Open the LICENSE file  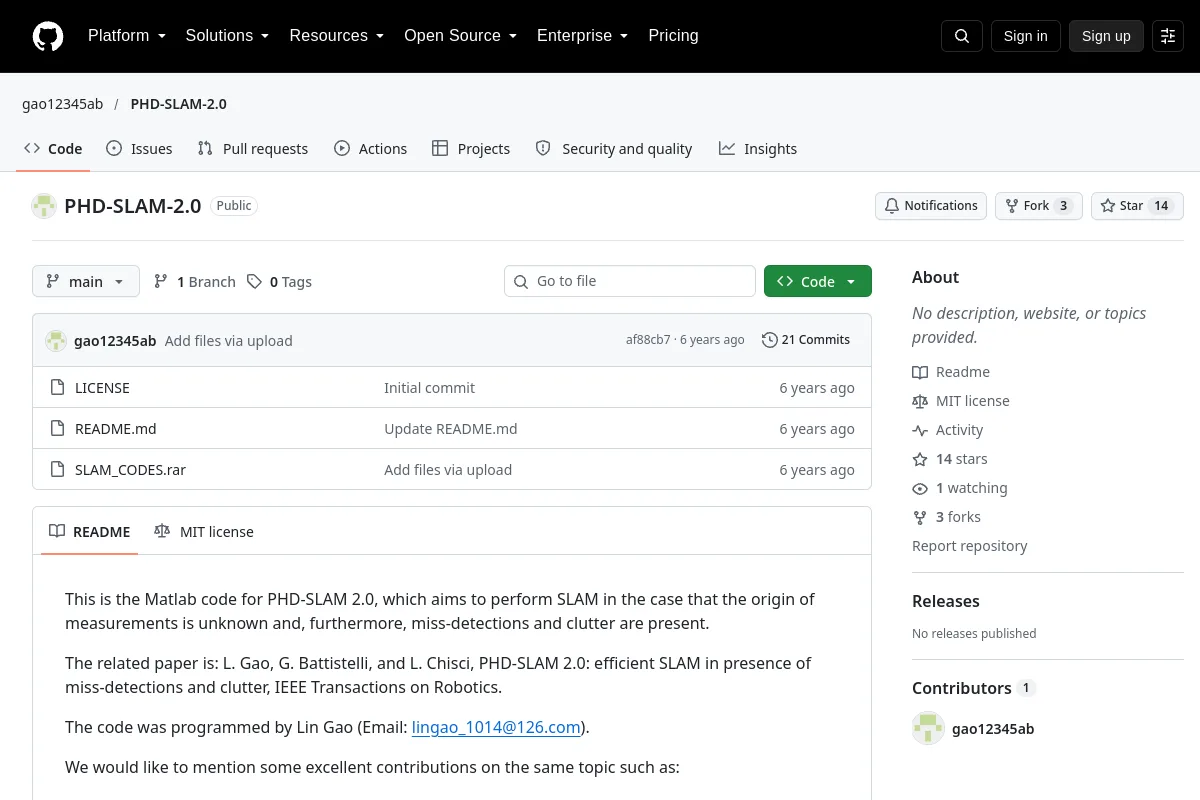pos(102,388)
